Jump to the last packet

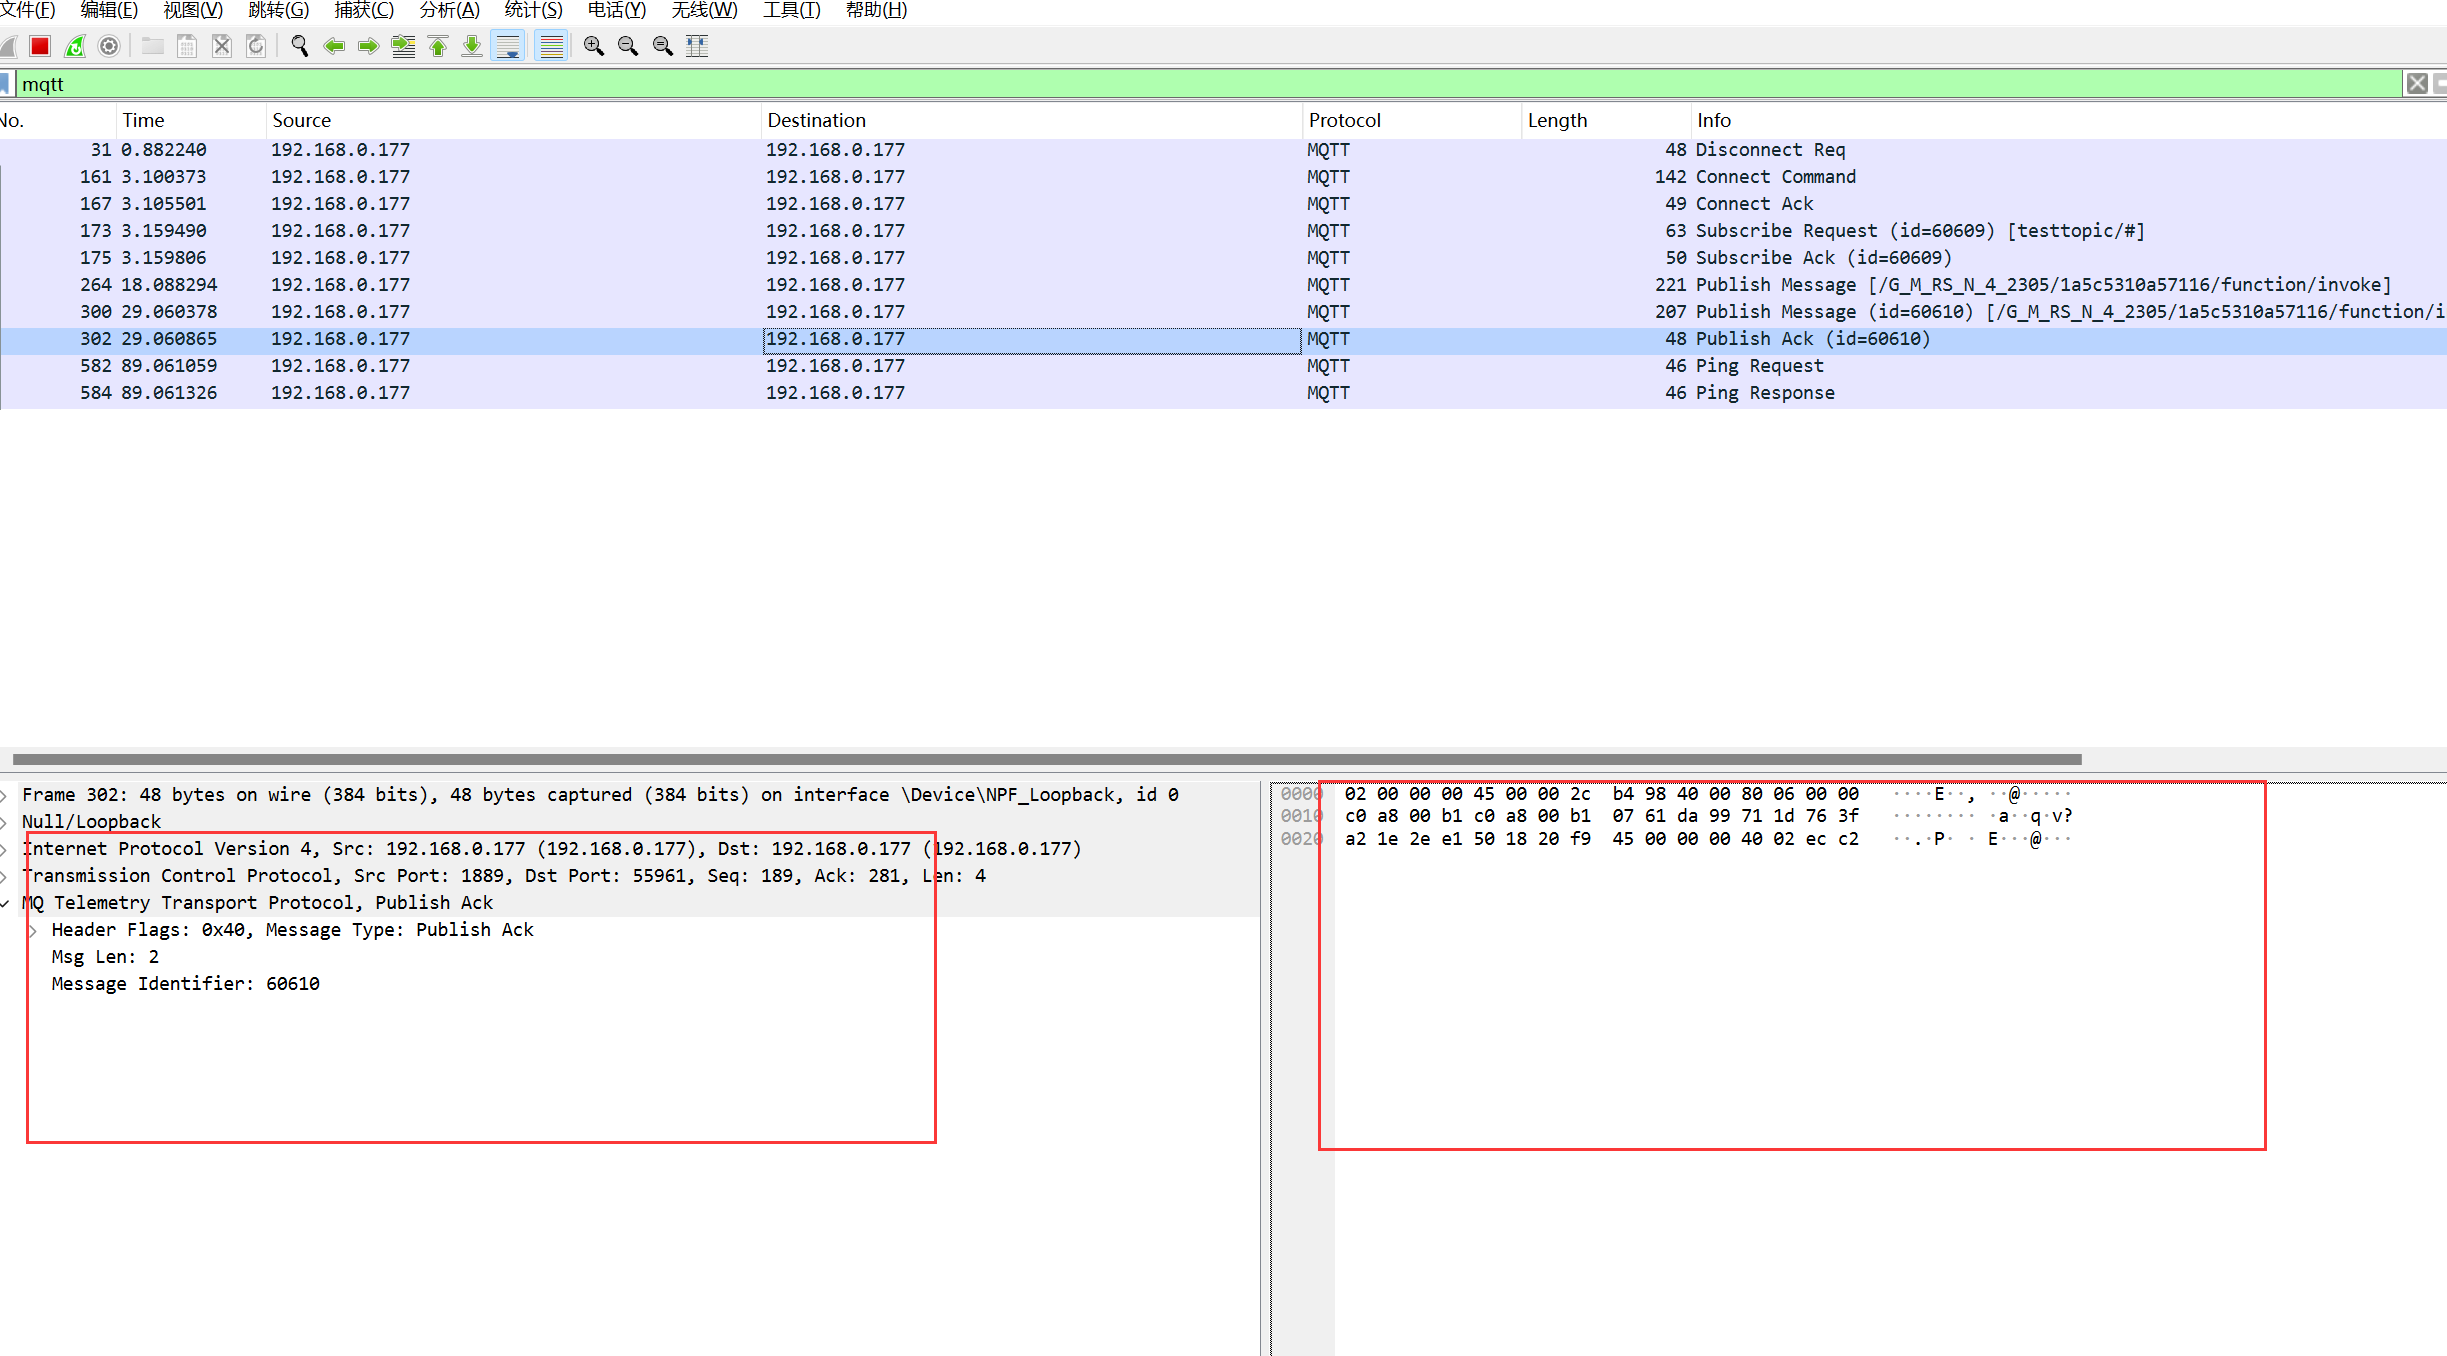(472, 46)
